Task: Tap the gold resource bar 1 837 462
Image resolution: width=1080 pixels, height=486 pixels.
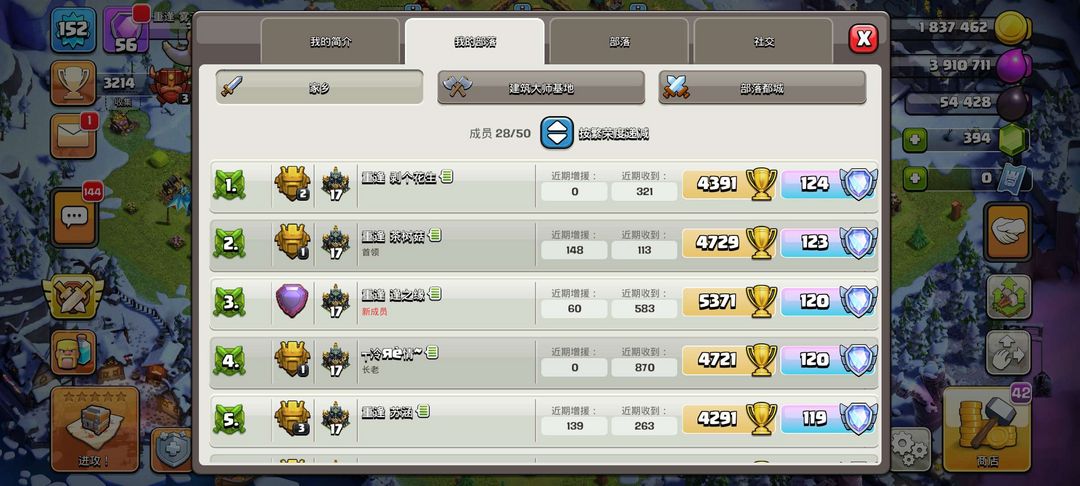Action: pos(963,28)
